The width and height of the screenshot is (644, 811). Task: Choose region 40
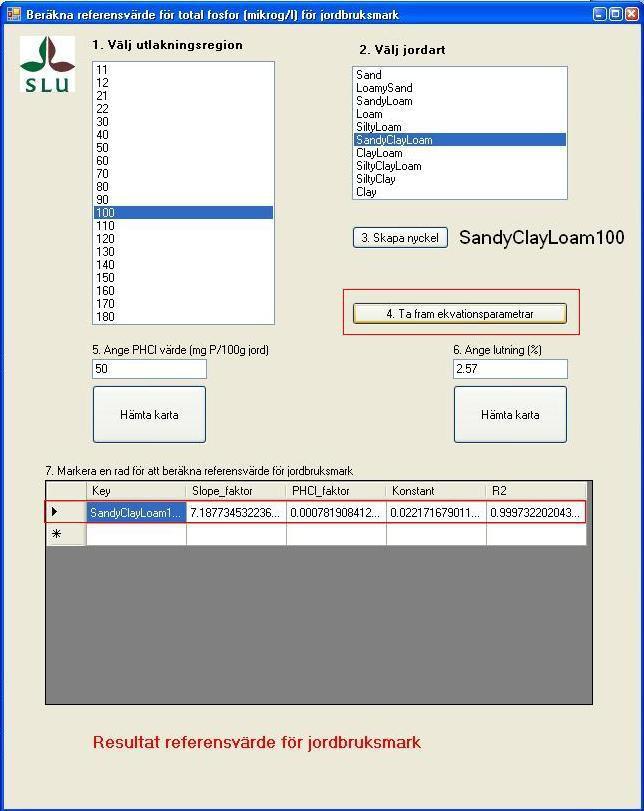183,134
